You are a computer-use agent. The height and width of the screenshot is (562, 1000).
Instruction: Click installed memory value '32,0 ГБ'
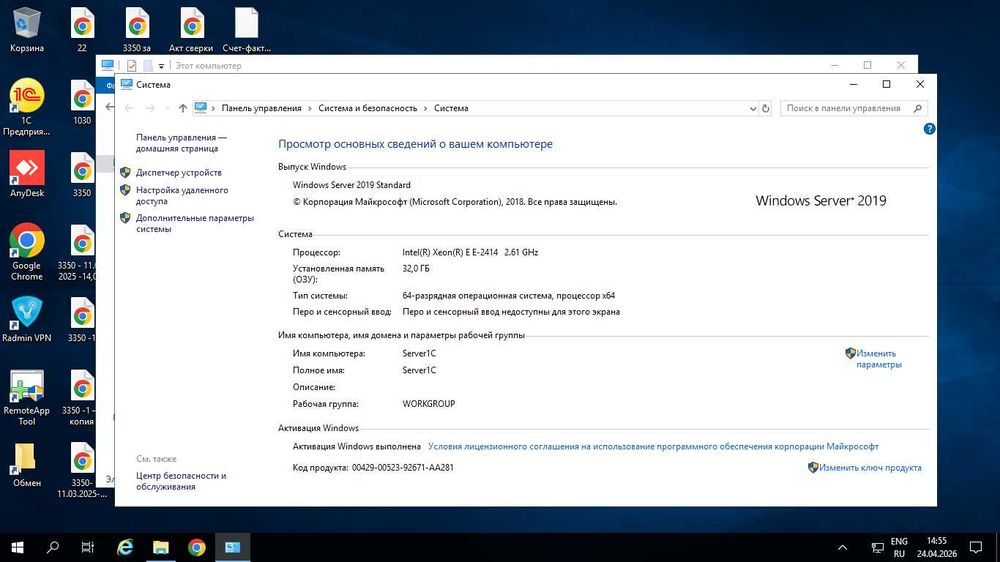coord(416,269)
